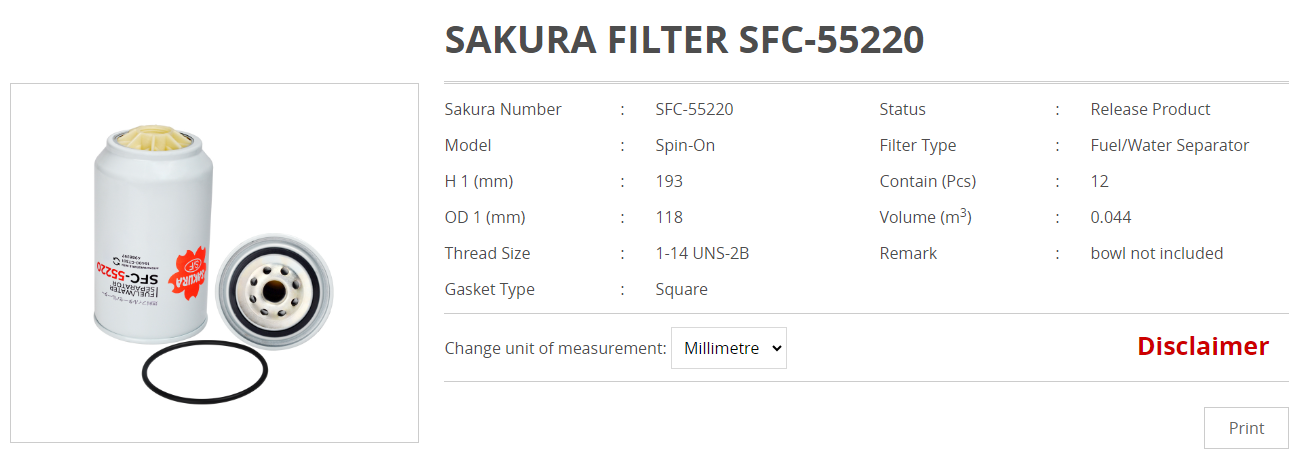The height and width of the screenshot is (466, 1296).
Task: Click the Change unit of measurement label
Action: pyautogui.click(x=555, y=348)
